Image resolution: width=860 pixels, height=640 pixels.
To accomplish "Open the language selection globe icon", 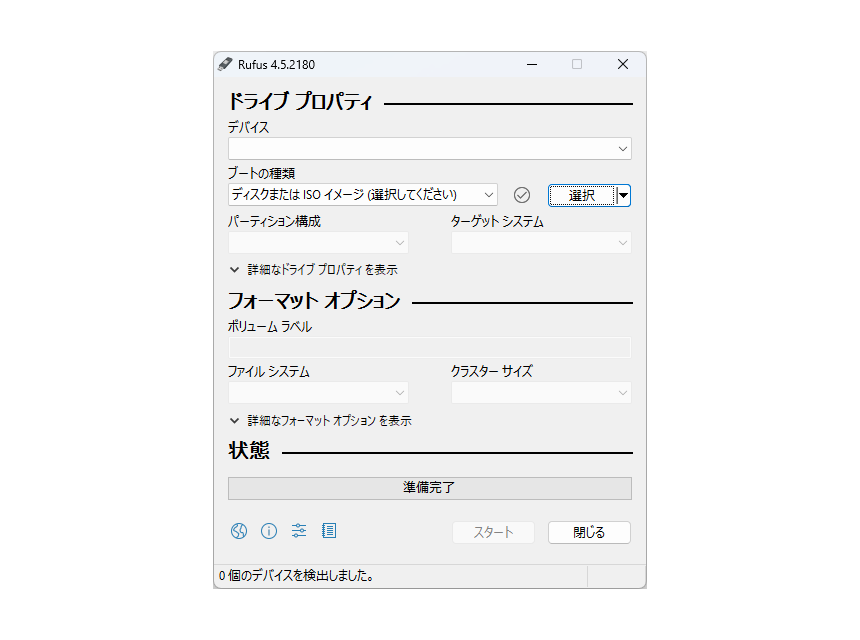I will click(x=239, y=531).
